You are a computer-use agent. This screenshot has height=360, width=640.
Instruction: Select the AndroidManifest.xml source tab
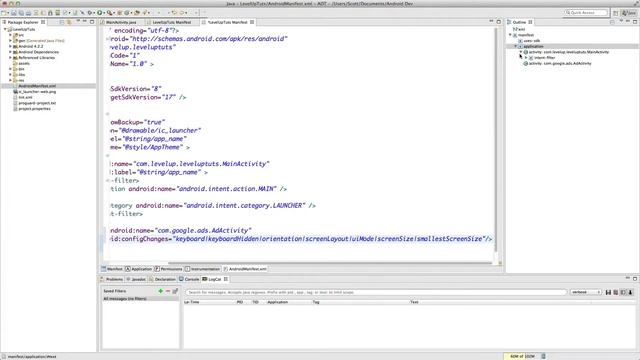(245, 269)
